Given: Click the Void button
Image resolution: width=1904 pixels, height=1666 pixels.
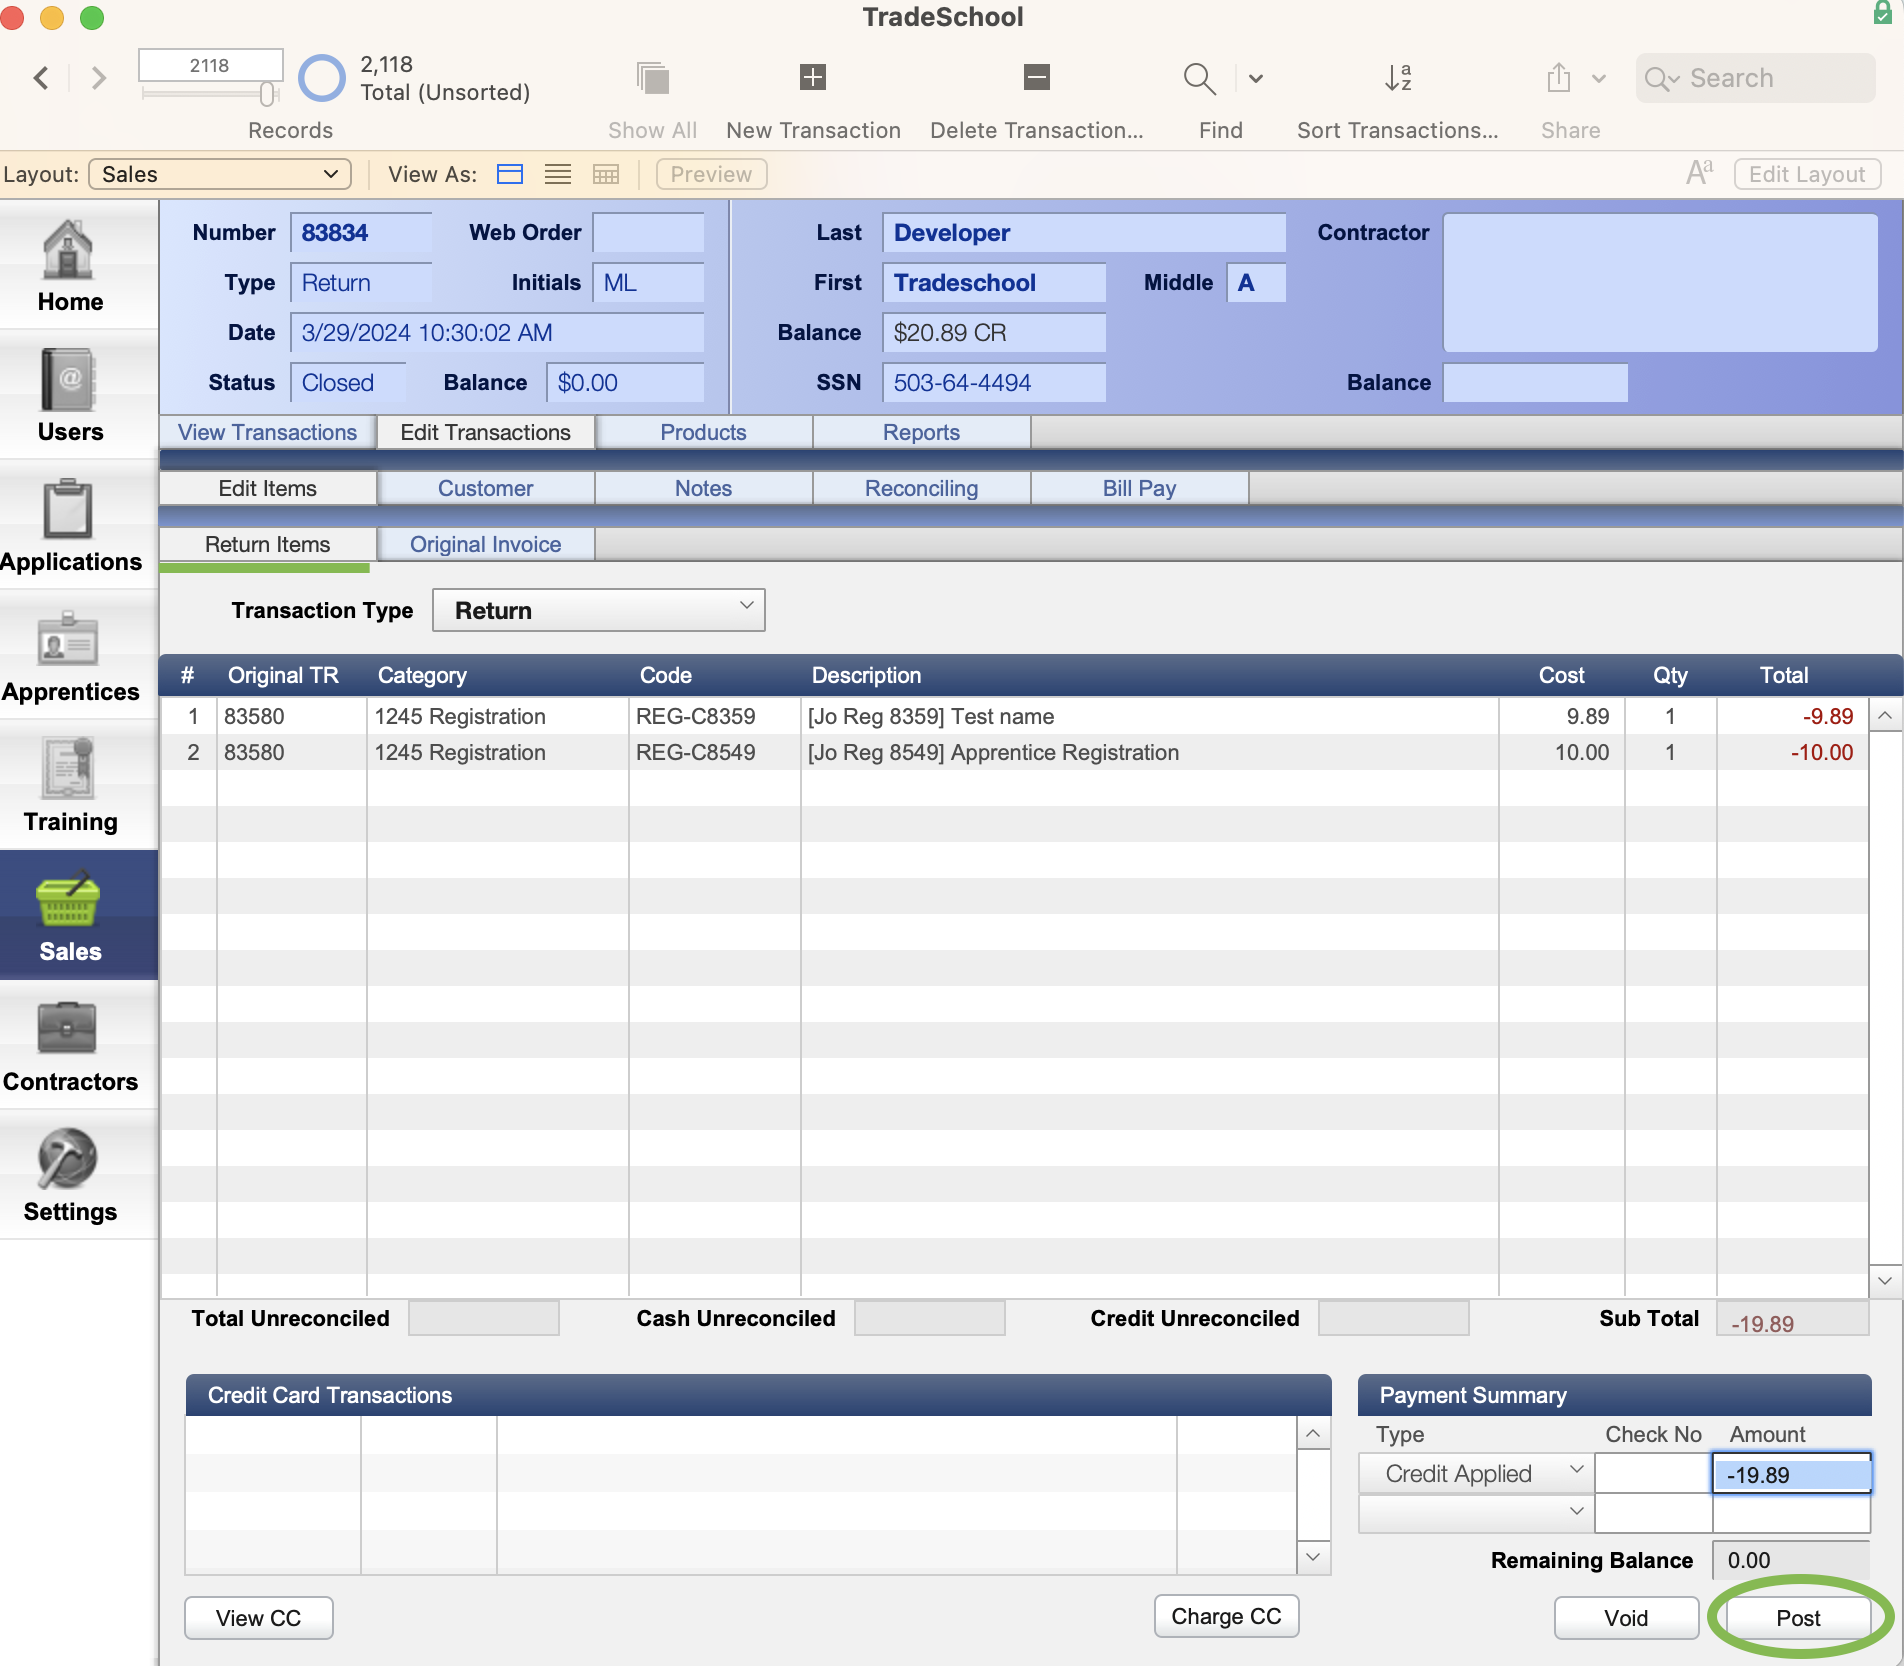Looking at the screenshot, I should click(1626, 1618).
